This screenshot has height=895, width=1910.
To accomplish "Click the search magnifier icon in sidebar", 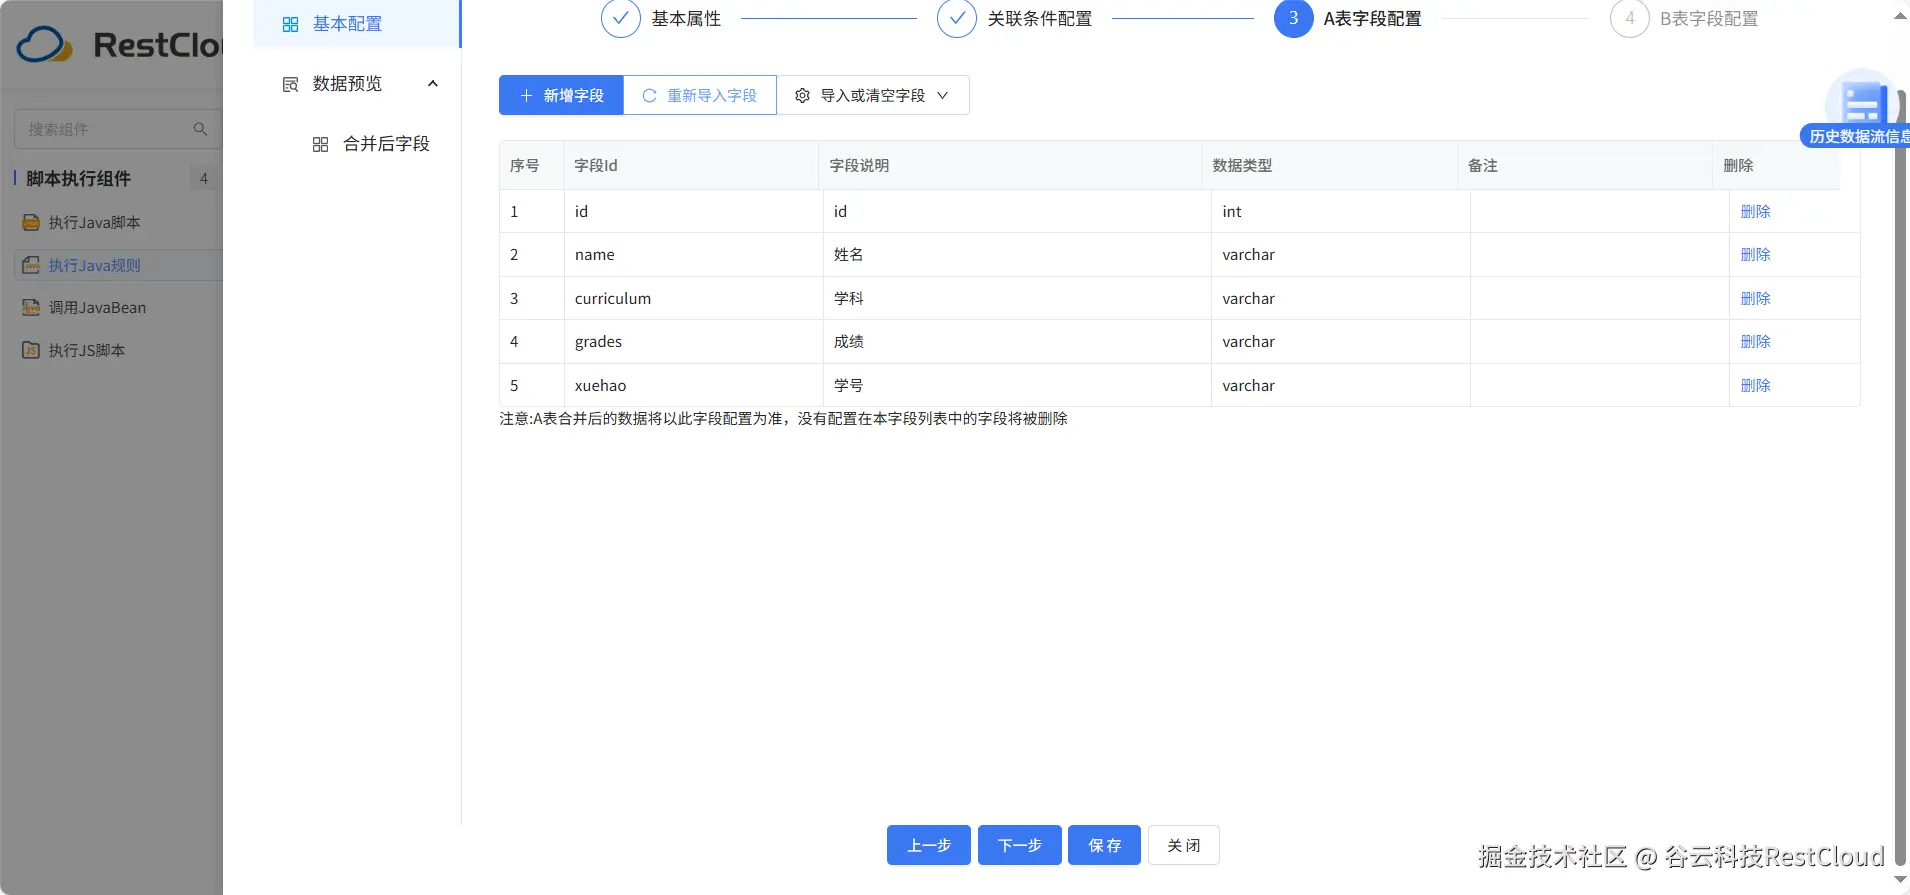I will pyautogui.click(x=200, y=129).
